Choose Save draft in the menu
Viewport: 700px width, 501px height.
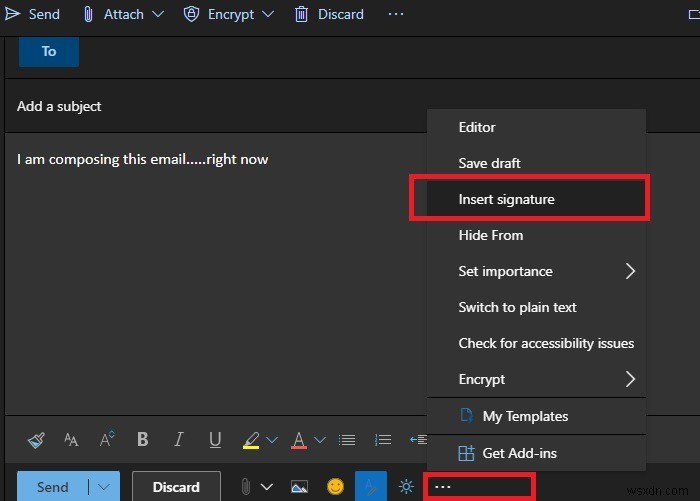tap(536, 163)
